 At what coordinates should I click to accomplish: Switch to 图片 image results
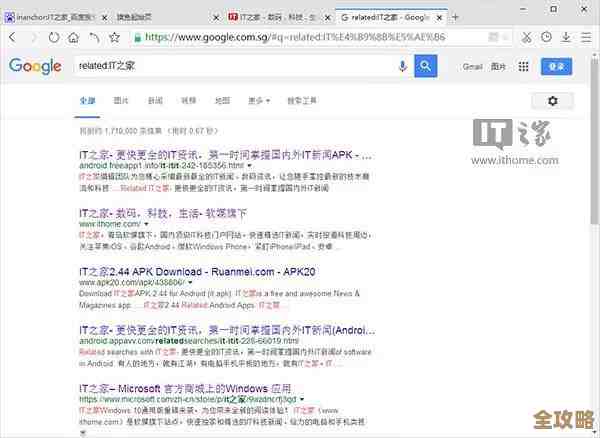coord(121,101)
